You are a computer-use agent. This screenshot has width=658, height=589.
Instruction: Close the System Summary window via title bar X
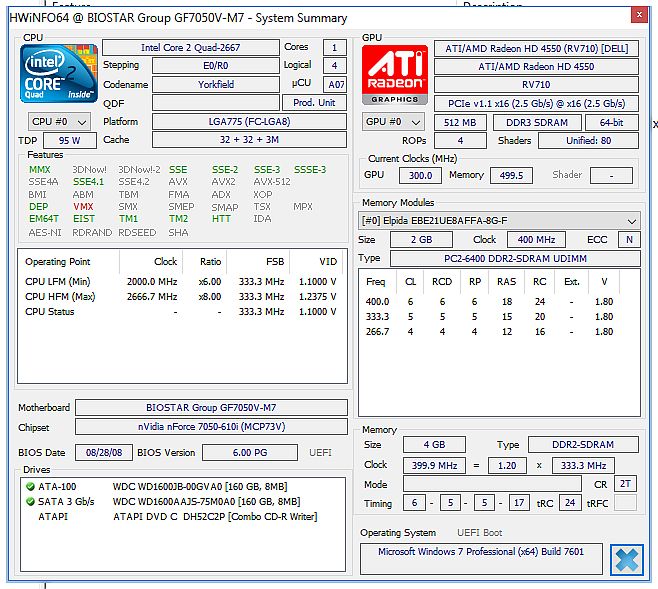tap(638, 14)
